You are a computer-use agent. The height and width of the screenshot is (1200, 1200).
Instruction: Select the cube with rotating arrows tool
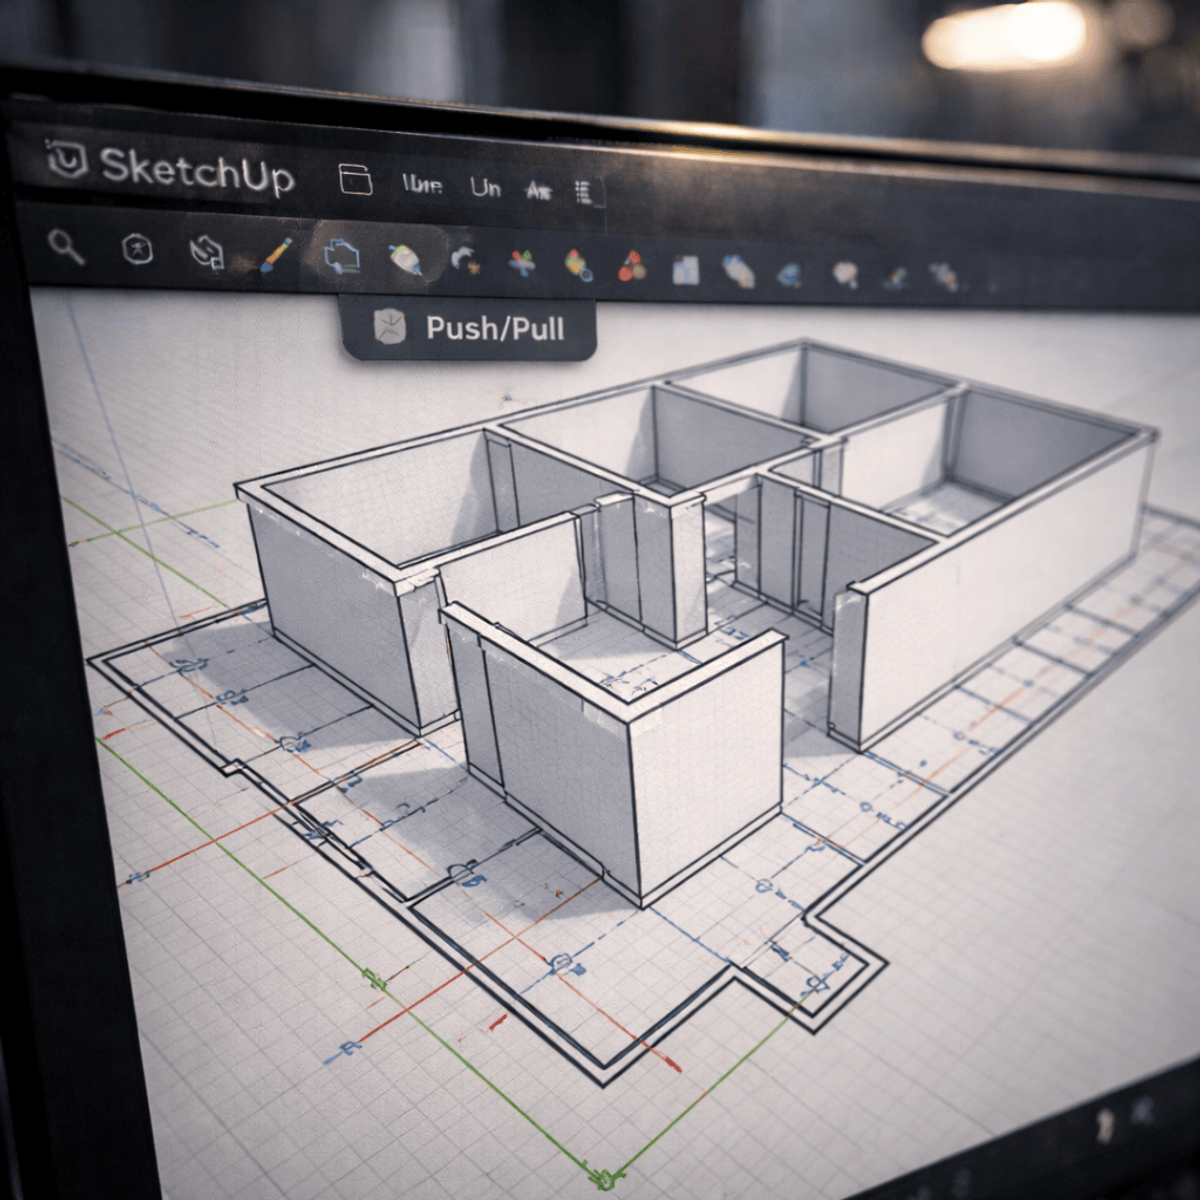click(207, 253)
